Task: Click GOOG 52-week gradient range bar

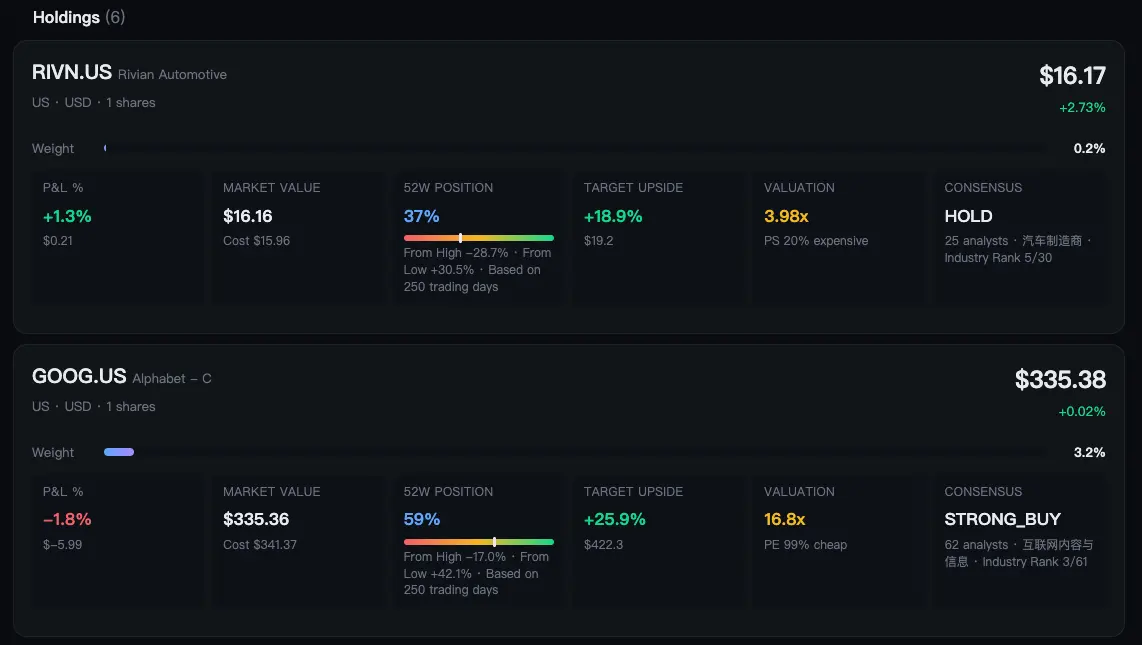Action: pos(479,542)
